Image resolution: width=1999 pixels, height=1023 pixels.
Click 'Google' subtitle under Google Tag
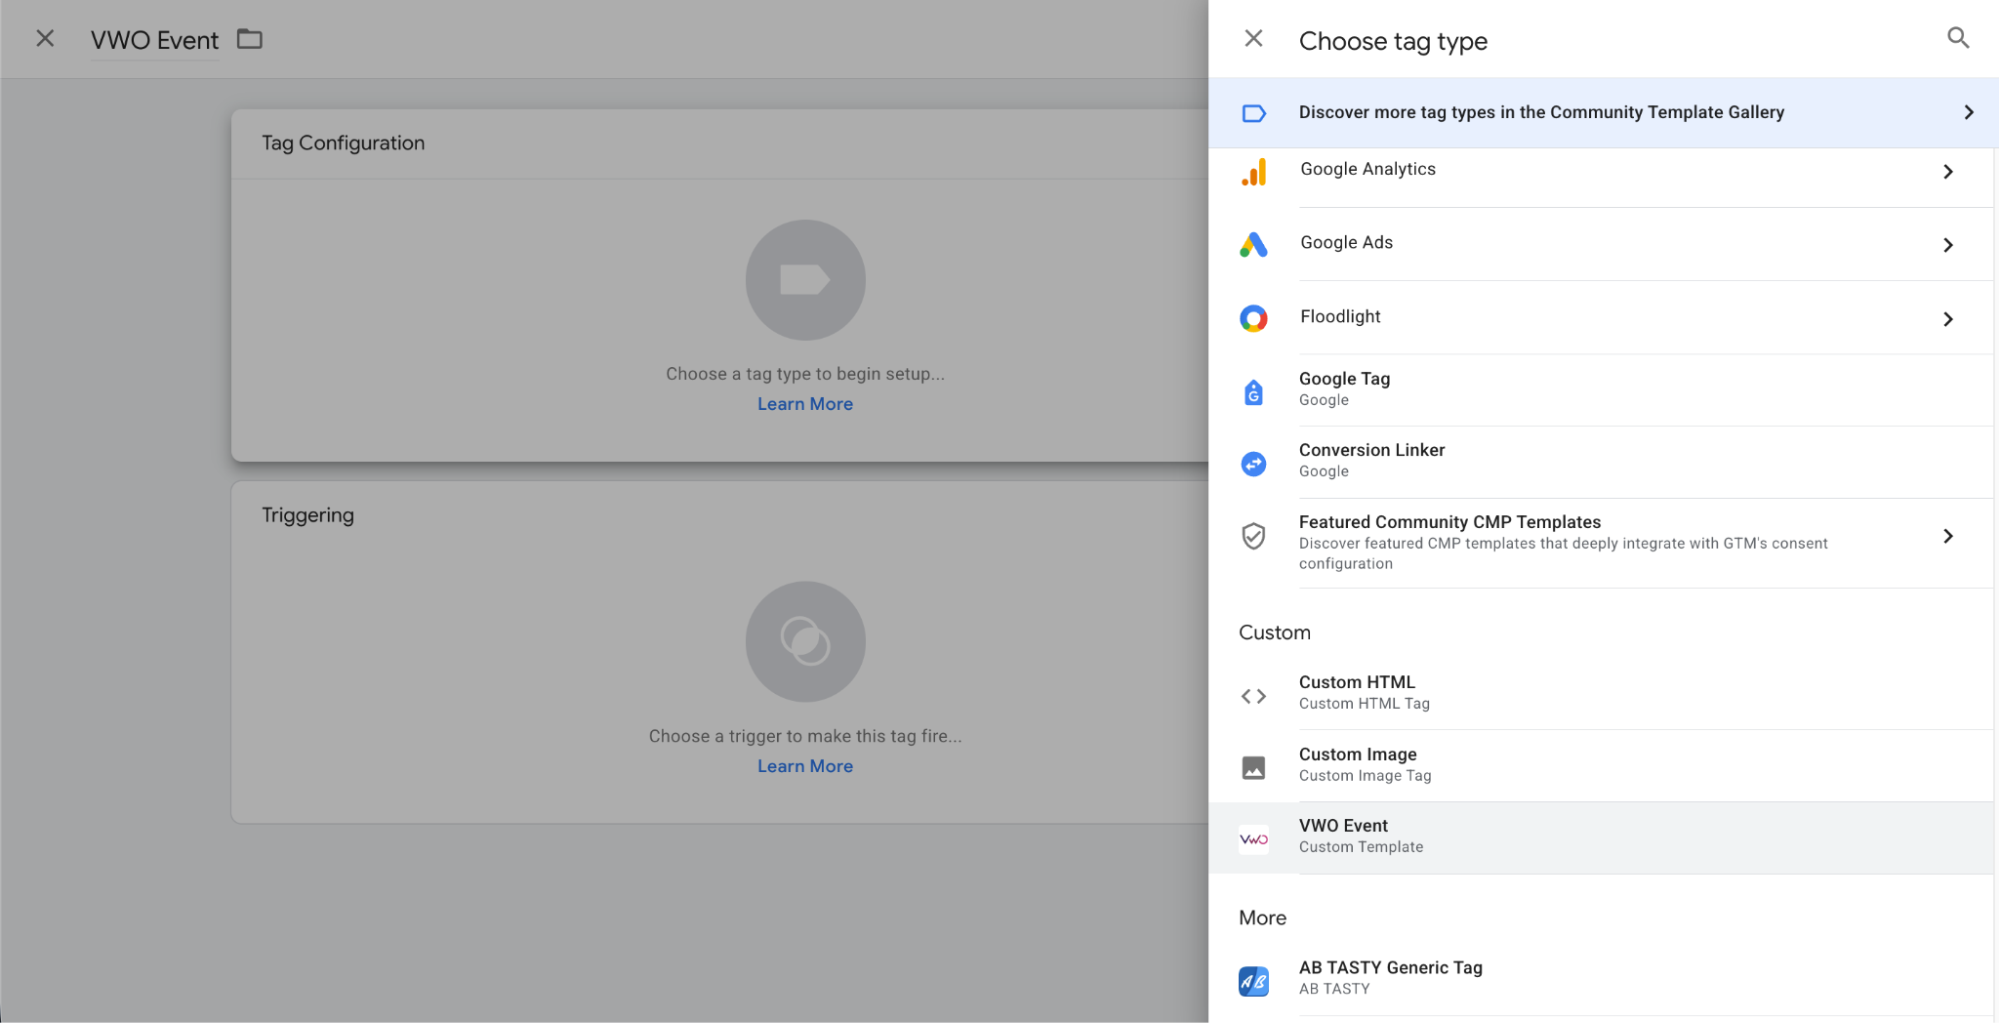tap(1323, 400)
